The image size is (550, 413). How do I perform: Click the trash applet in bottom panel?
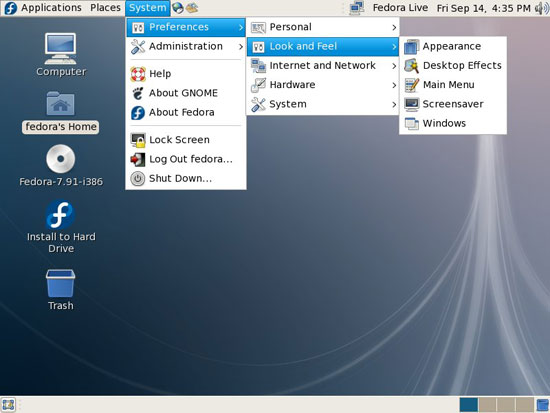(542, 405)
